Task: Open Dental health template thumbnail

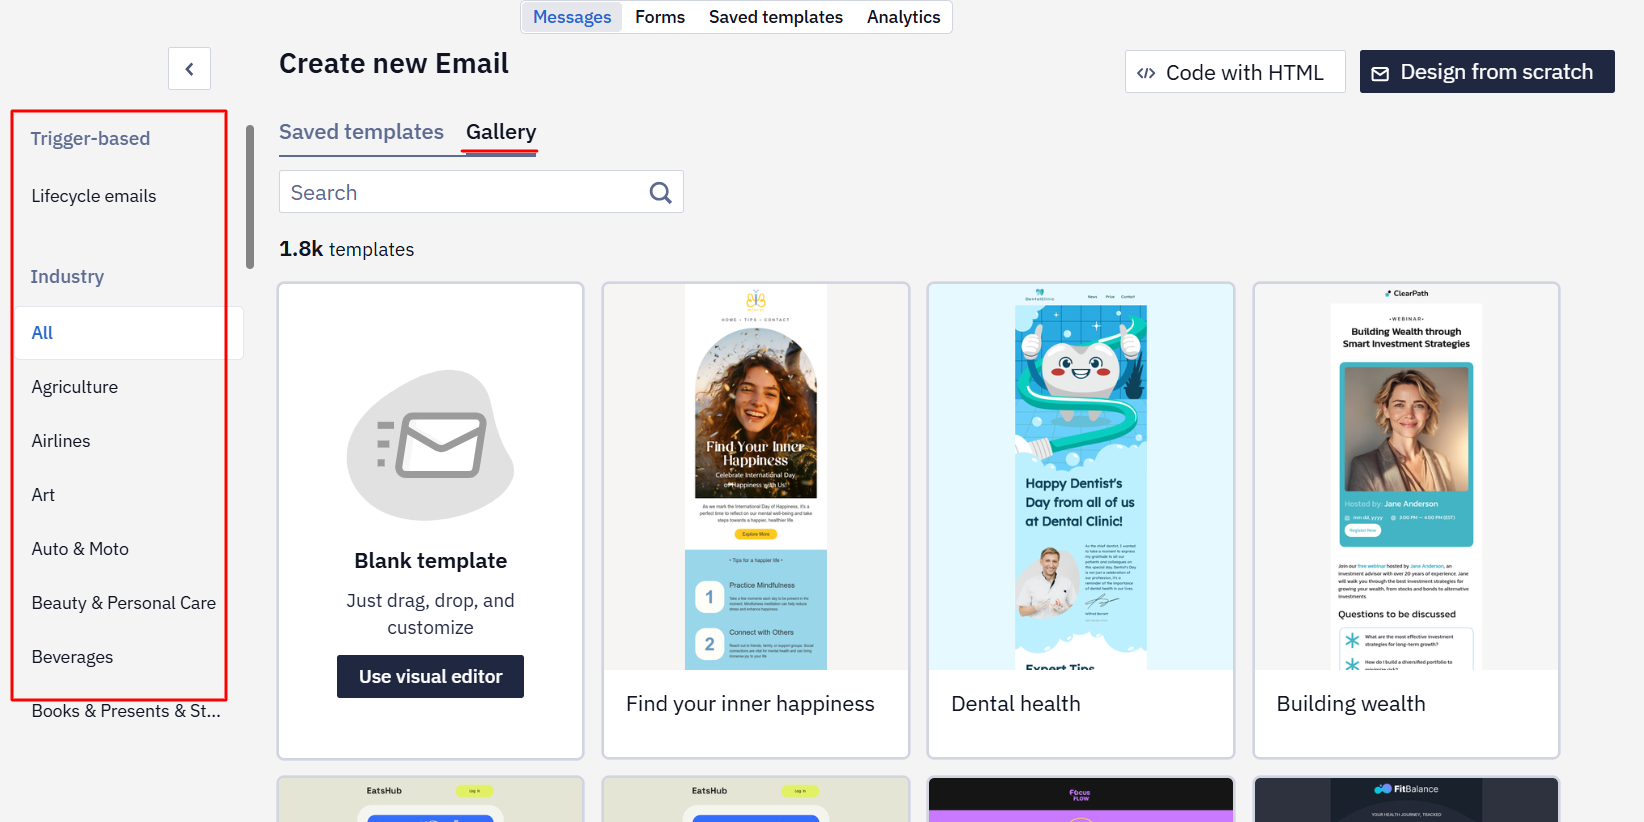Action: [1081, 477]
